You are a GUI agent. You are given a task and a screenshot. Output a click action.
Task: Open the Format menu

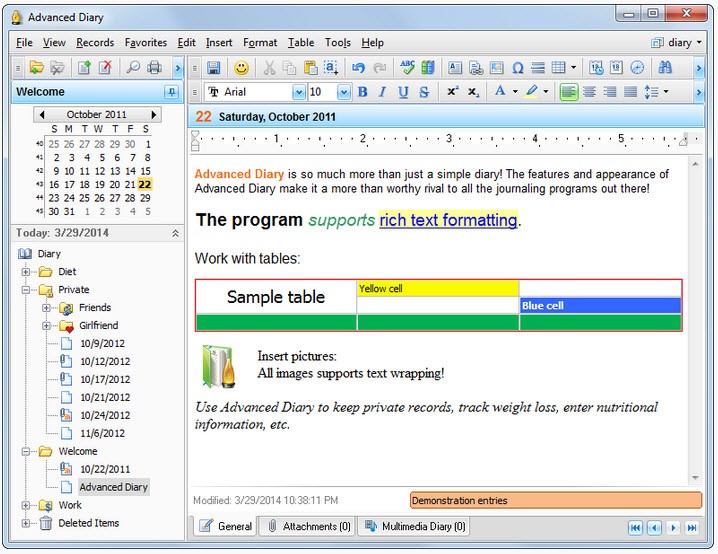pyautogui.click(x=260, y=43)
